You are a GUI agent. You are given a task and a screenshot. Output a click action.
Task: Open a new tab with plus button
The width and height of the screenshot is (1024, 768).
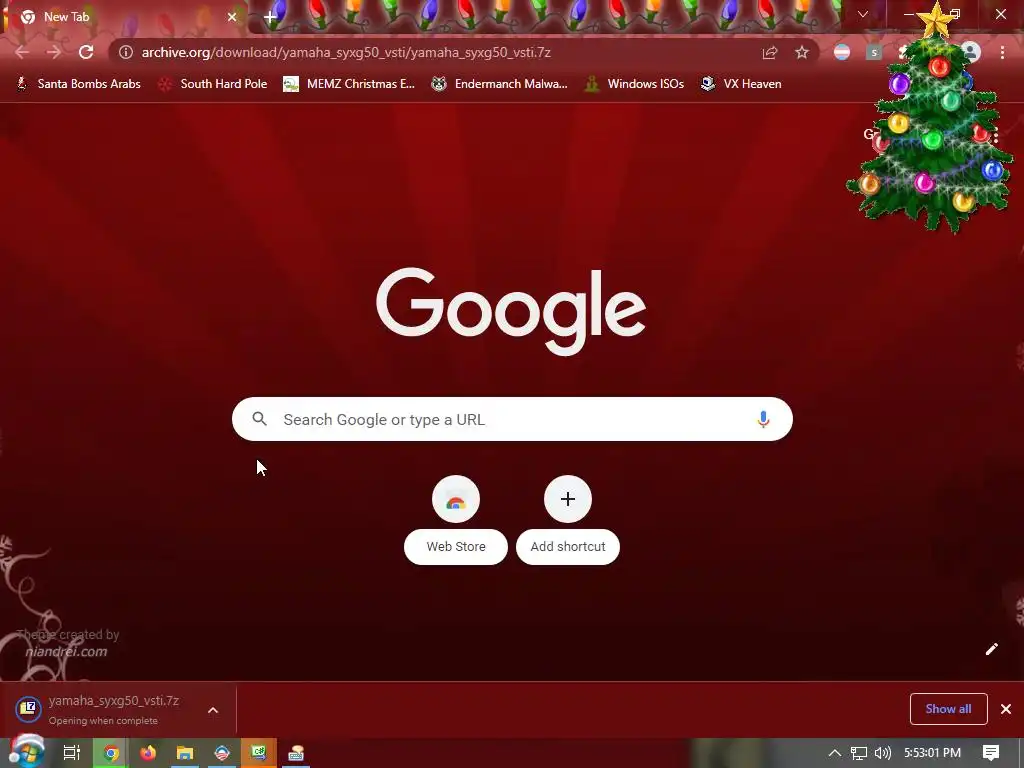click(x=270, y=17)
